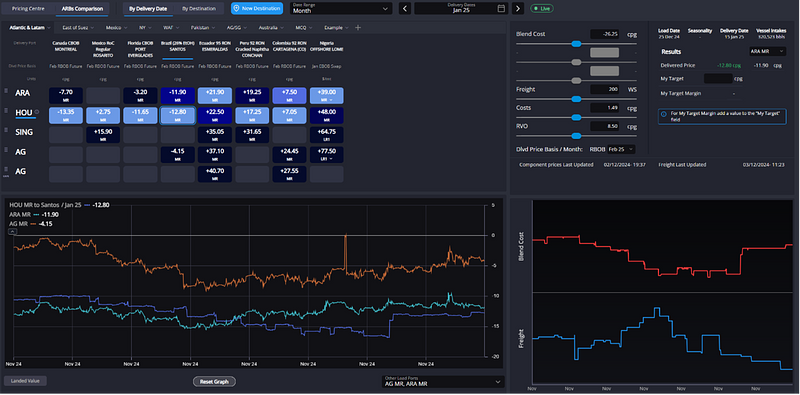Open the Date Range Month dropdown
800x395 pixels.
tap(341, 8)
